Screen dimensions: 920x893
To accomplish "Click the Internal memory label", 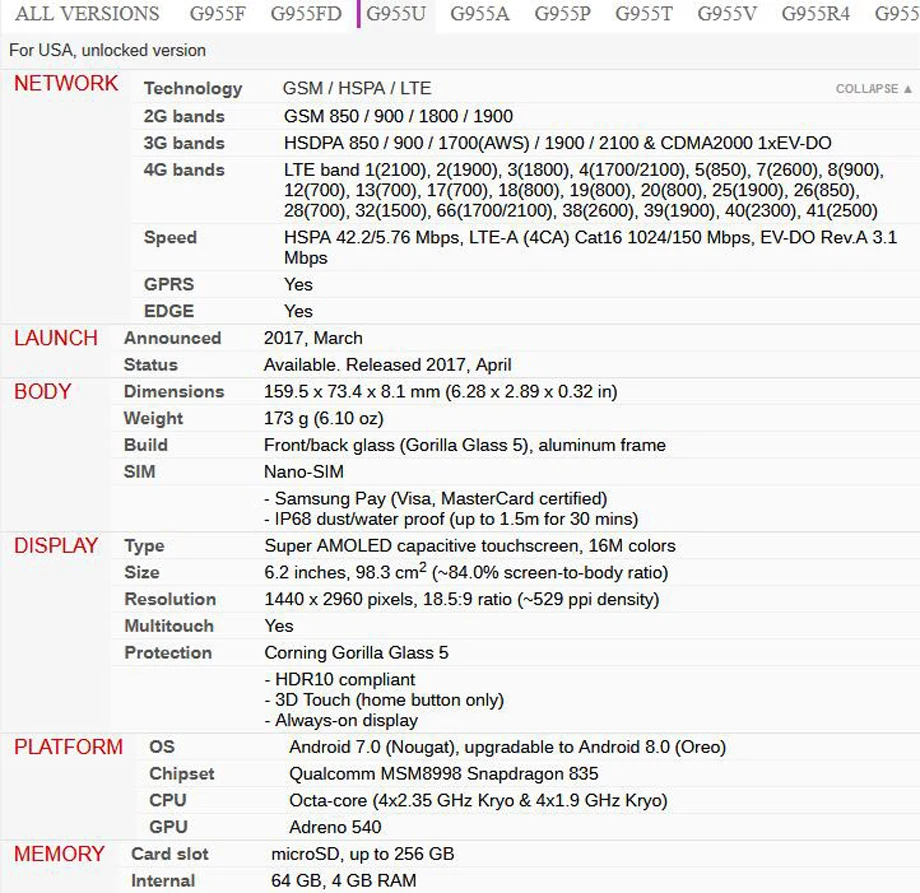I will [x=163, y=881].
